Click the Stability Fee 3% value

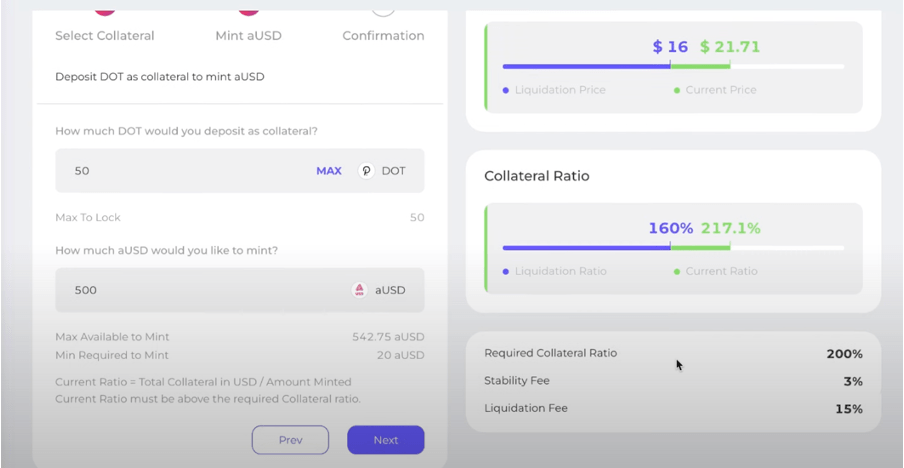click(x=853, y=381)
